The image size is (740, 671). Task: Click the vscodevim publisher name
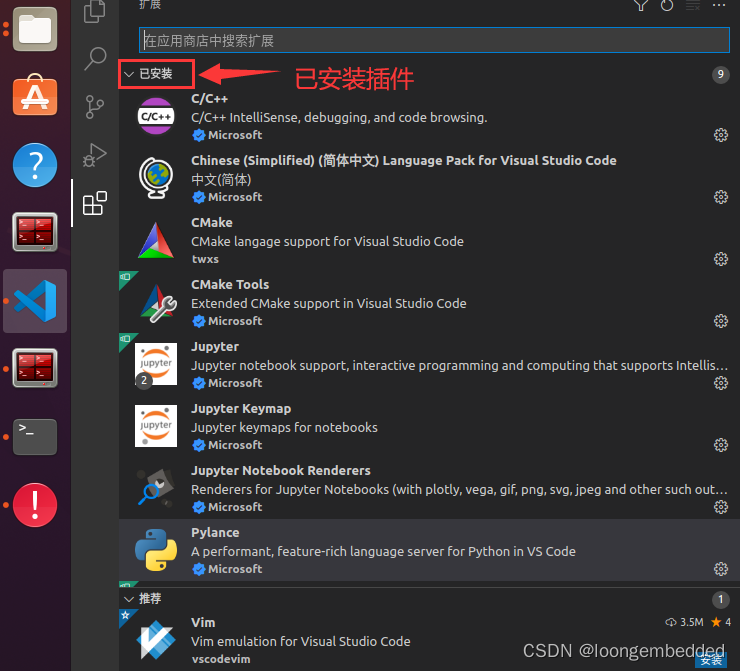click(221, 659)
